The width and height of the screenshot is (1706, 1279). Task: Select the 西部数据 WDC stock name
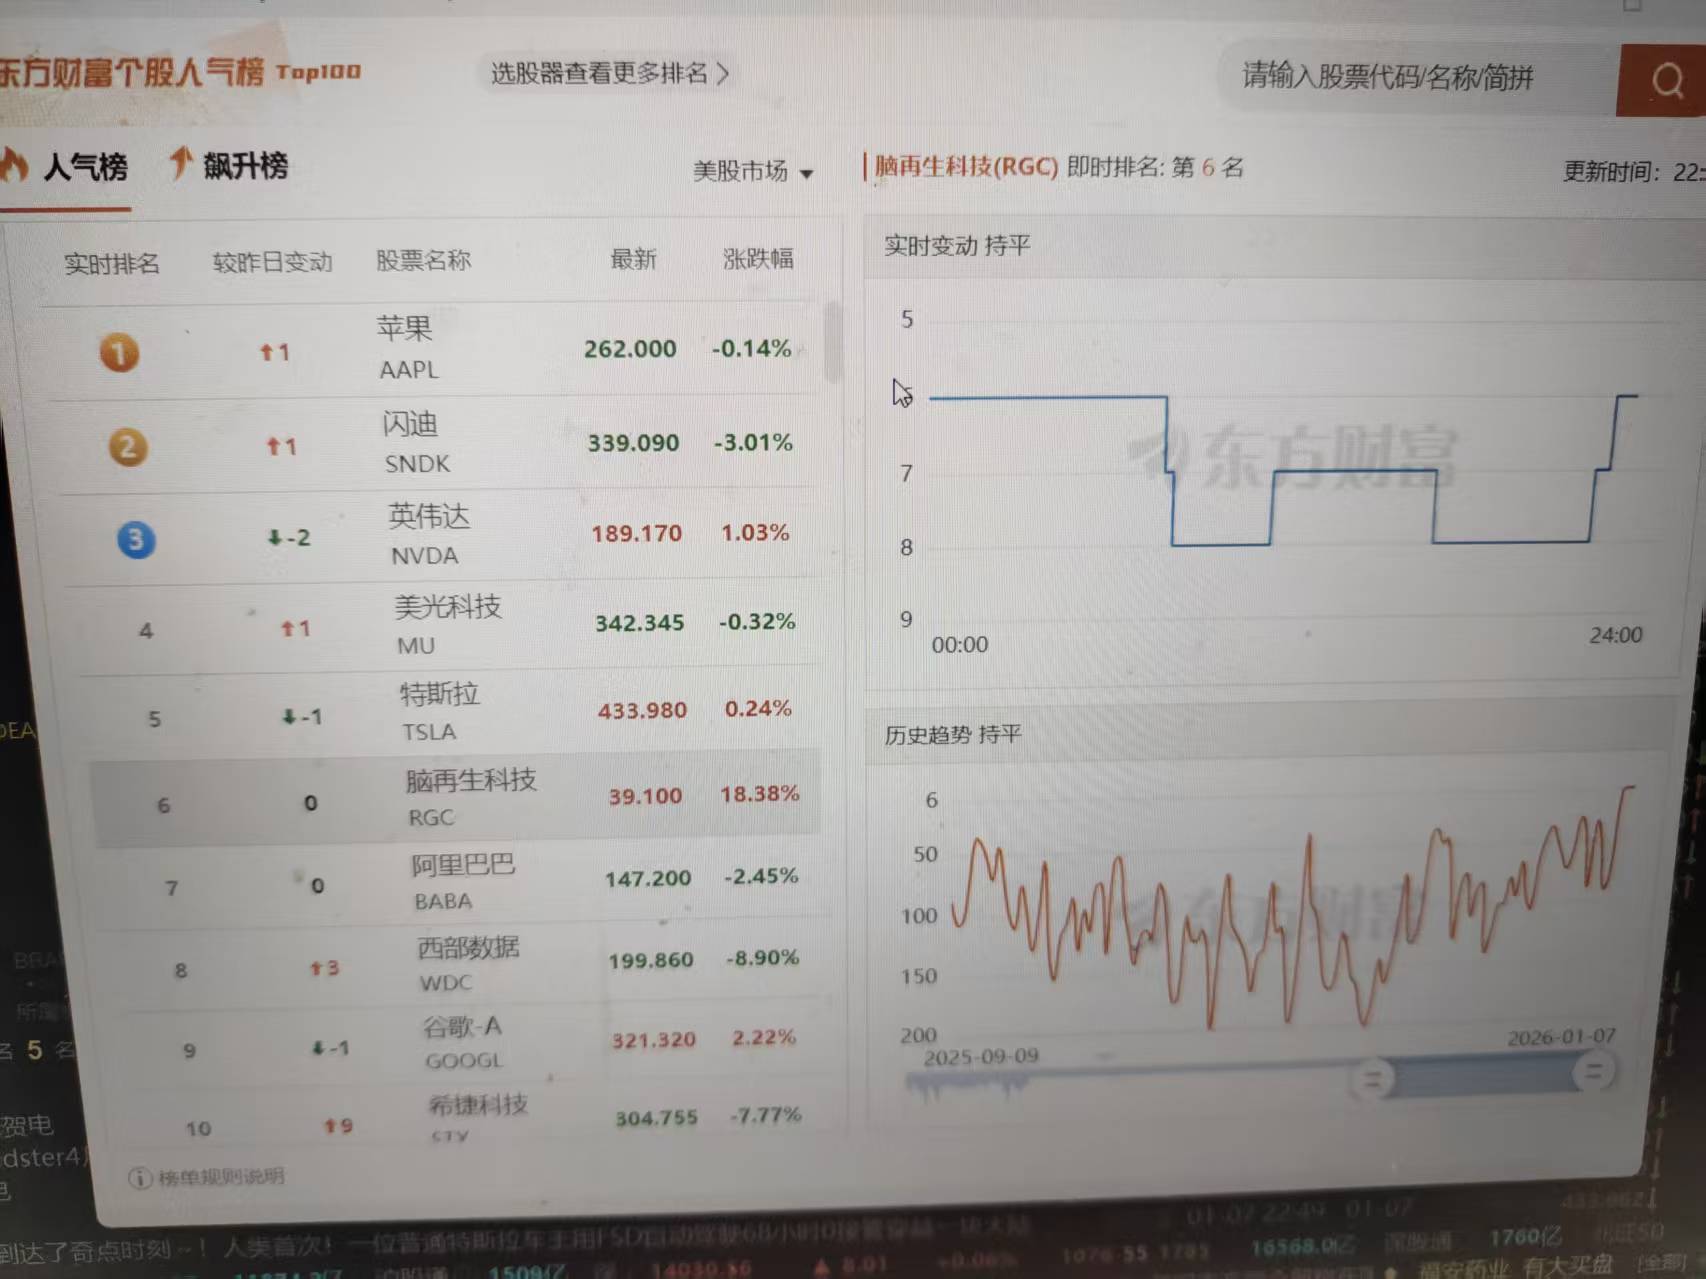[x=468, y=964]
